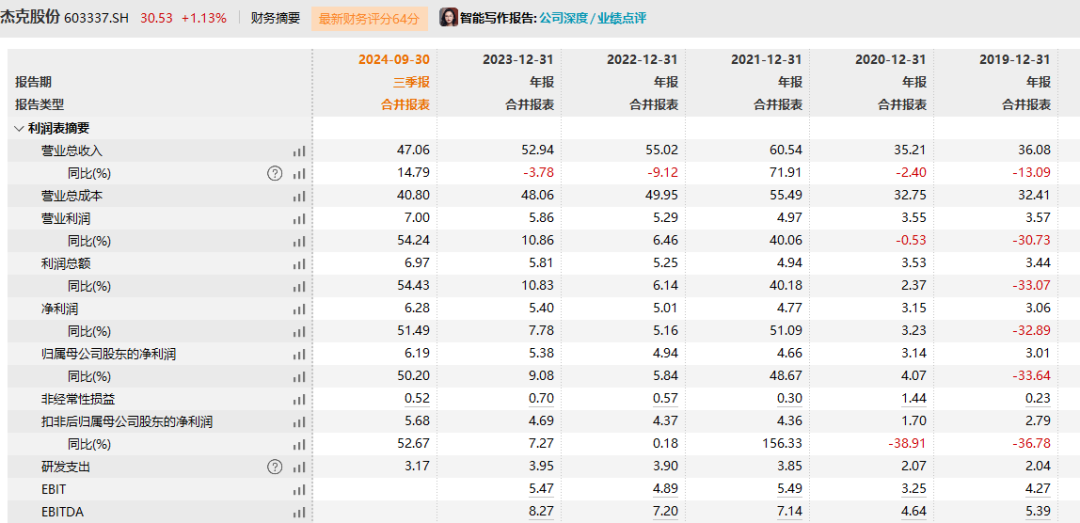1080x523 pixels.
Task: Click 扣非后归属母公司股东的净利润 row label
Action: 127,422
